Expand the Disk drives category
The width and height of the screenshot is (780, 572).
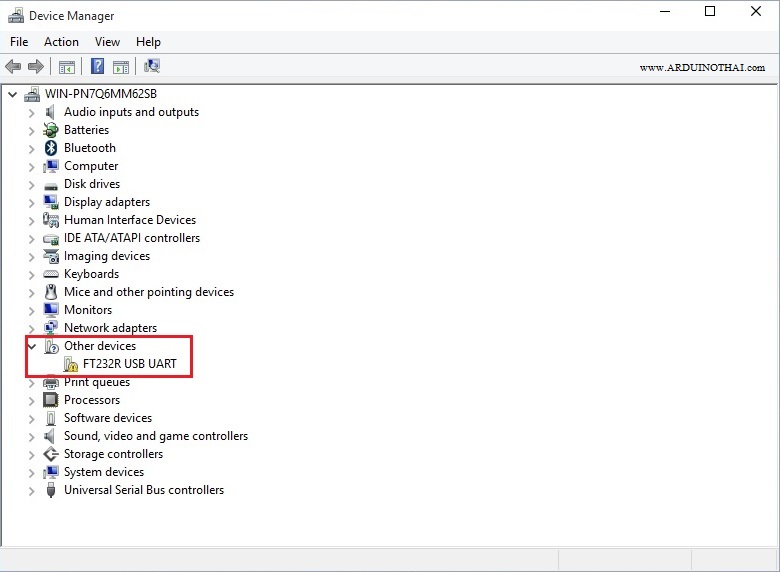coord(31,185)
